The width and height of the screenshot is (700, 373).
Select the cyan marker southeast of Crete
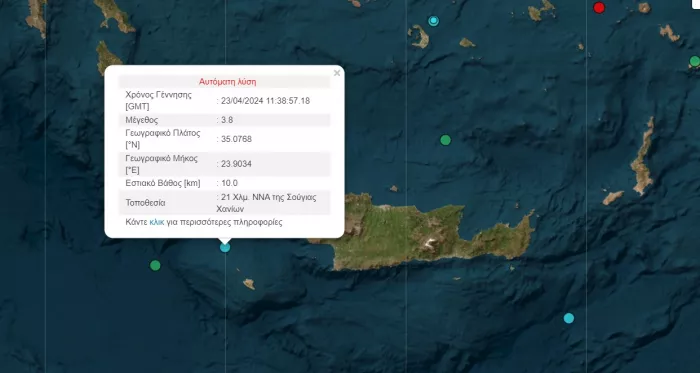569,318
